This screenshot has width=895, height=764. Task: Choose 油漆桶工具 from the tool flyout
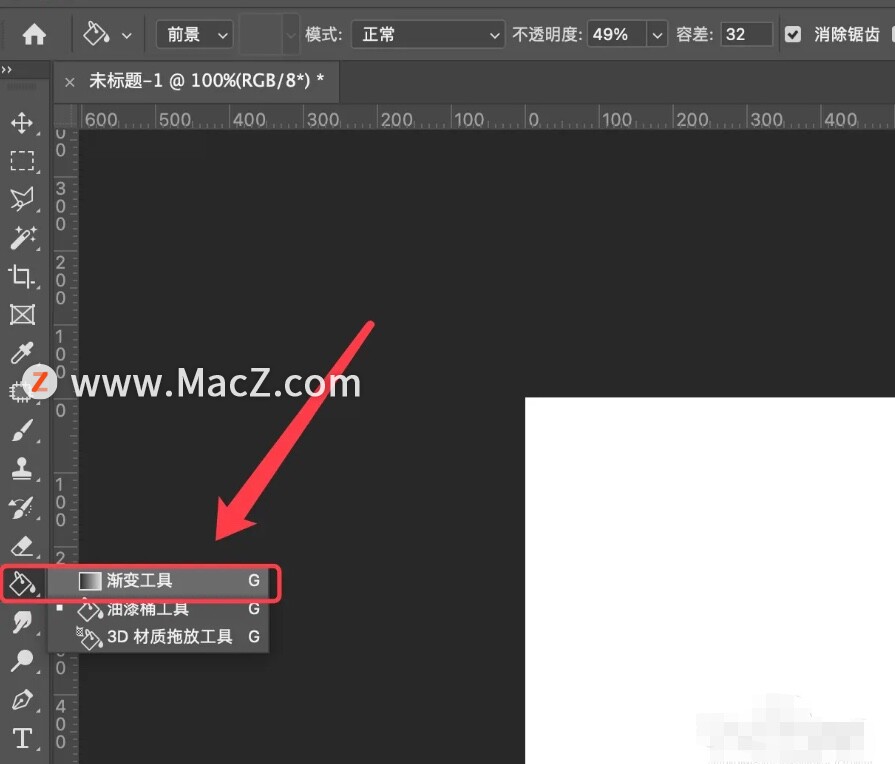point(158,609)
